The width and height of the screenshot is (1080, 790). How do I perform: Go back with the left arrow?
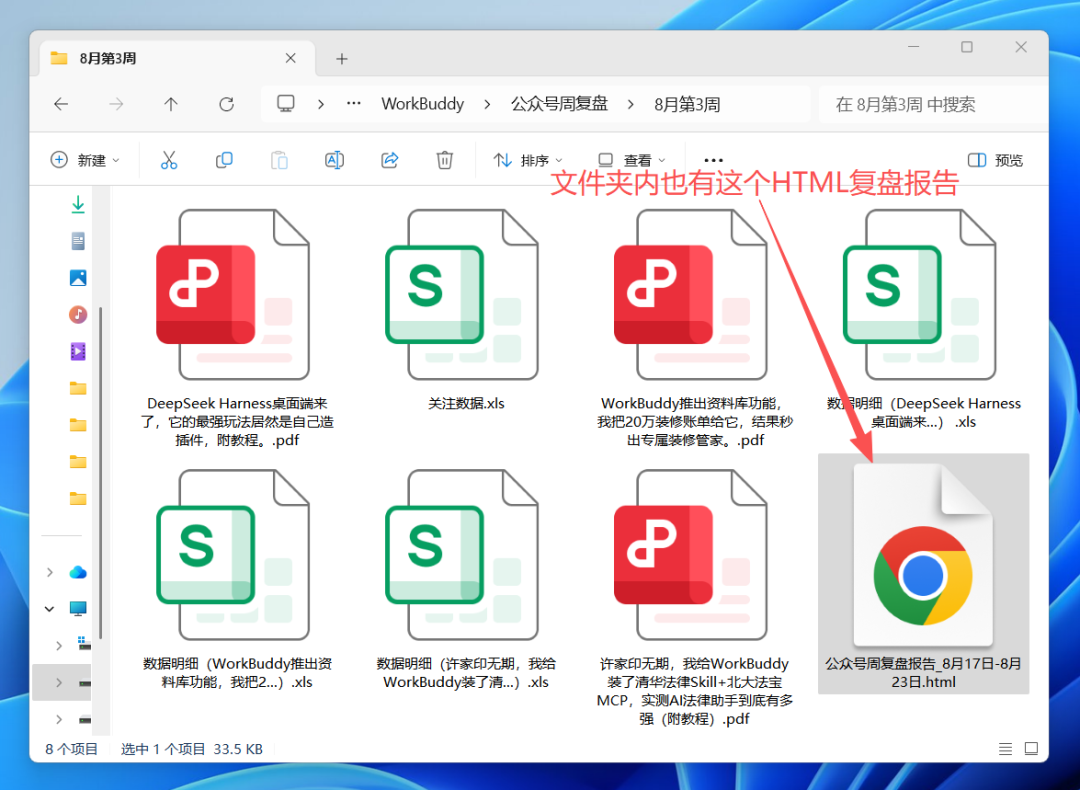pyautogui.click(x=61, y=104)
